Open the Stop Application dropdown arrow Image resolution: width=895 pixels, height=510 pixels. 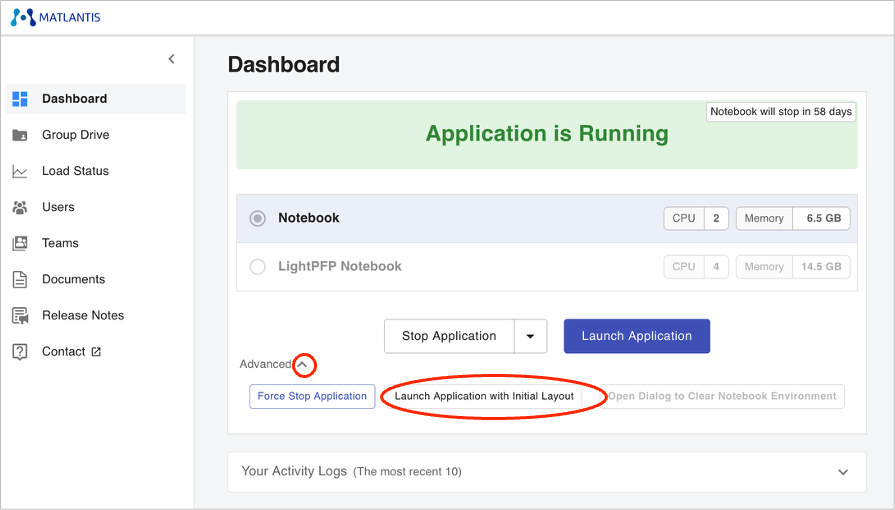point(530,336)
